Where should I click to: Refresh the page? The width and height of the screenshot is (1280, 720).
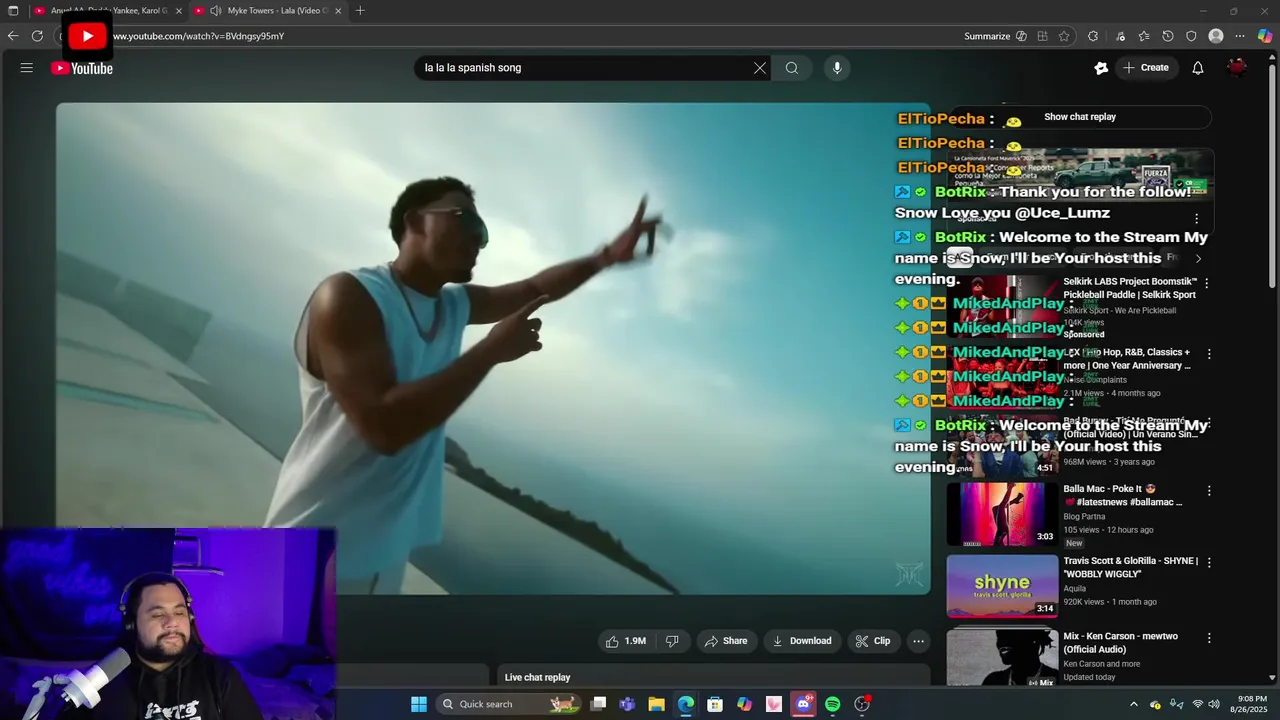coord(37,36)
